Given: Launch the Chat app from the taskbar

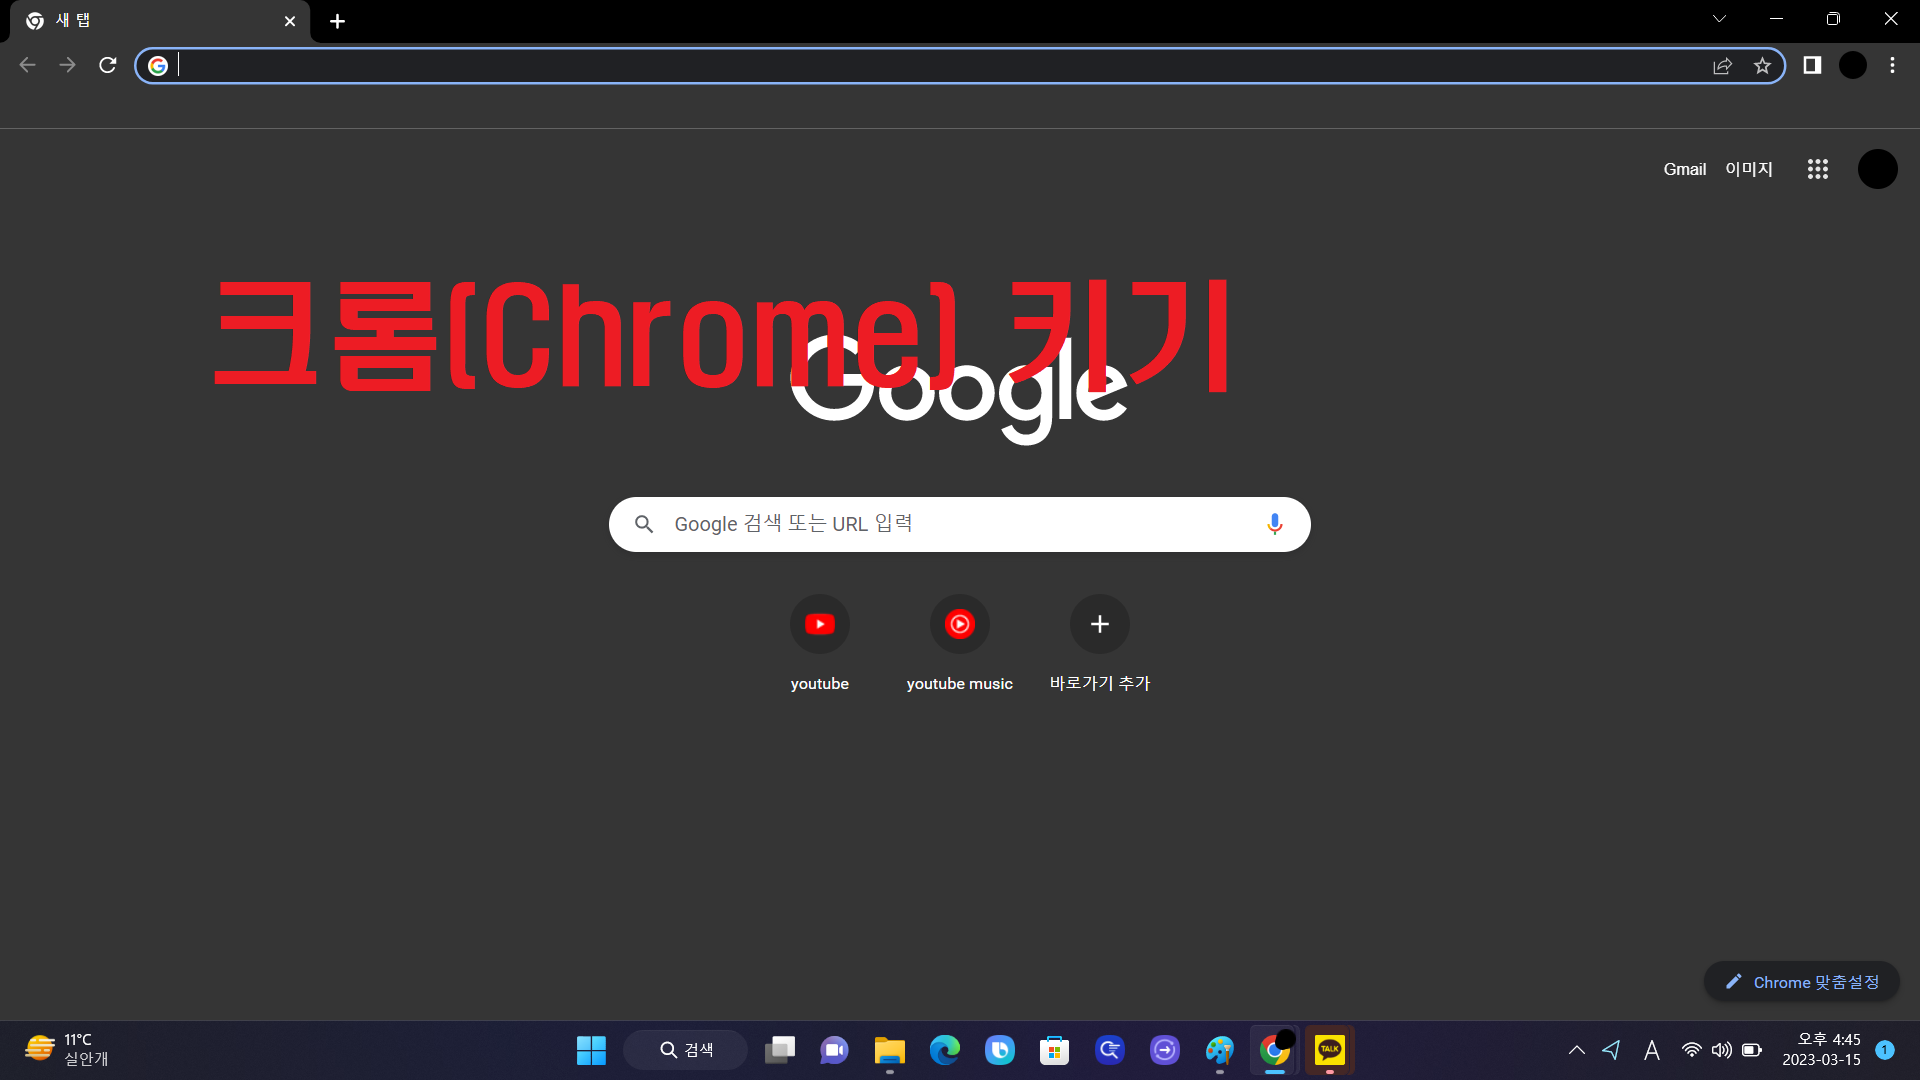Looking at the screenshot, I should pyautogui.click(x=834, y=1050).
